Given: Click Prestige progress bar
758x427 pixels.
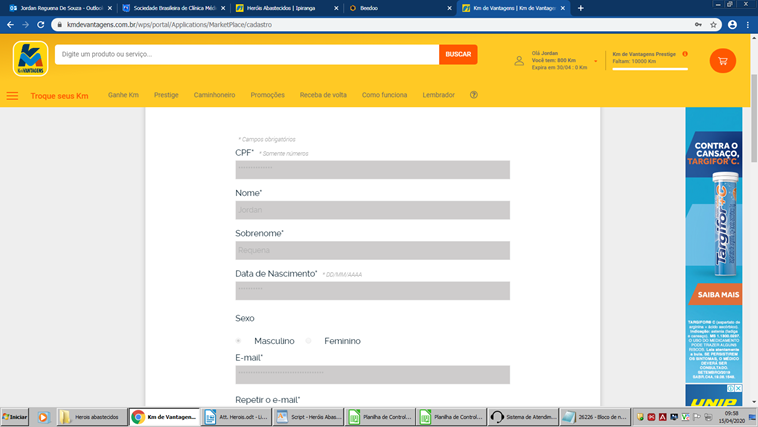Looking at the screenshot, I should [650, 69].
